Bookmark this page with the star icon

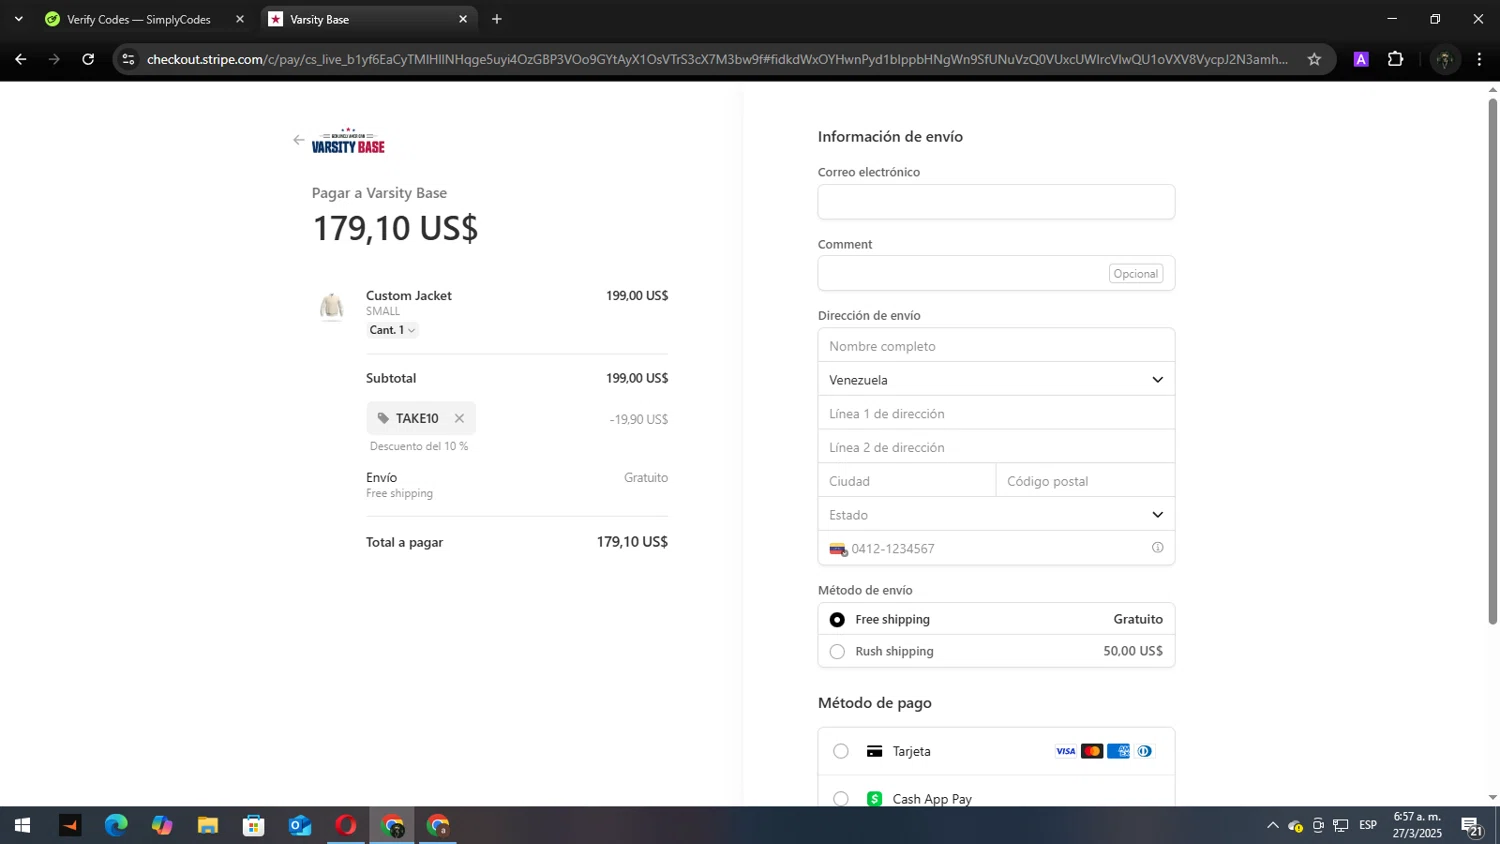(x=1314, y=59)
